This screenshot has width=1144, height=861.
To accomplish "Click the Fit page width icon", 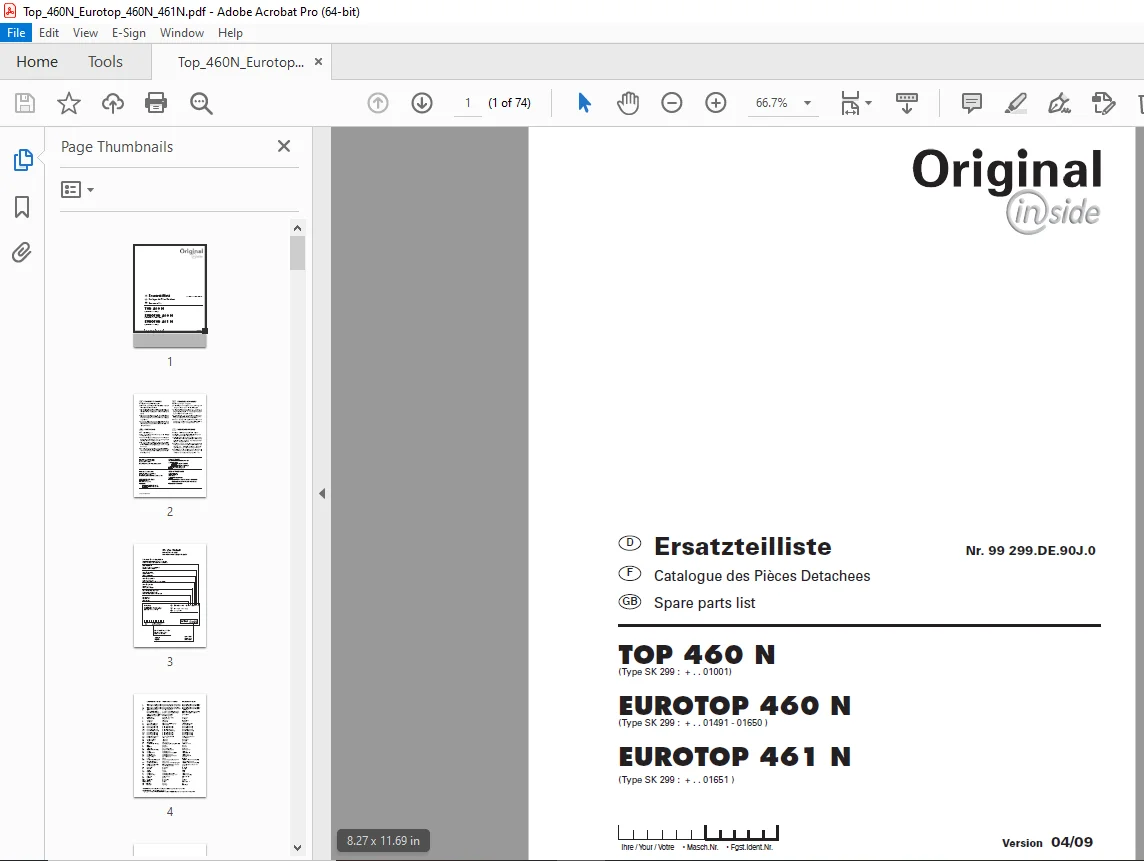I will [850, 103].
